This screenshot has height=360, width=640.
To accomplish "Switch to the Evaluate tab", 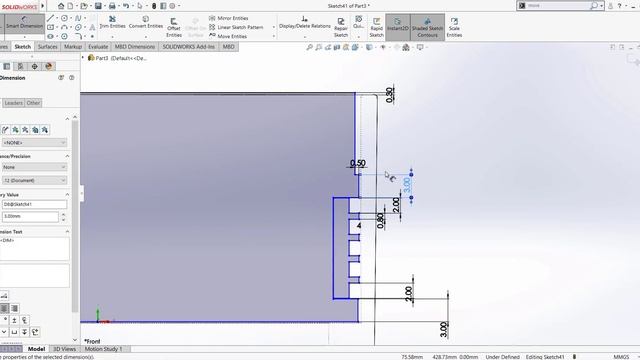I will pos(98,47).
